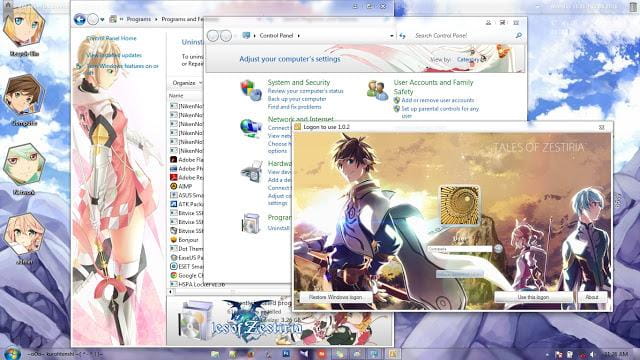Click the About button in Logon window
Screen dimensions: 640x360
(x=592, y=297)
